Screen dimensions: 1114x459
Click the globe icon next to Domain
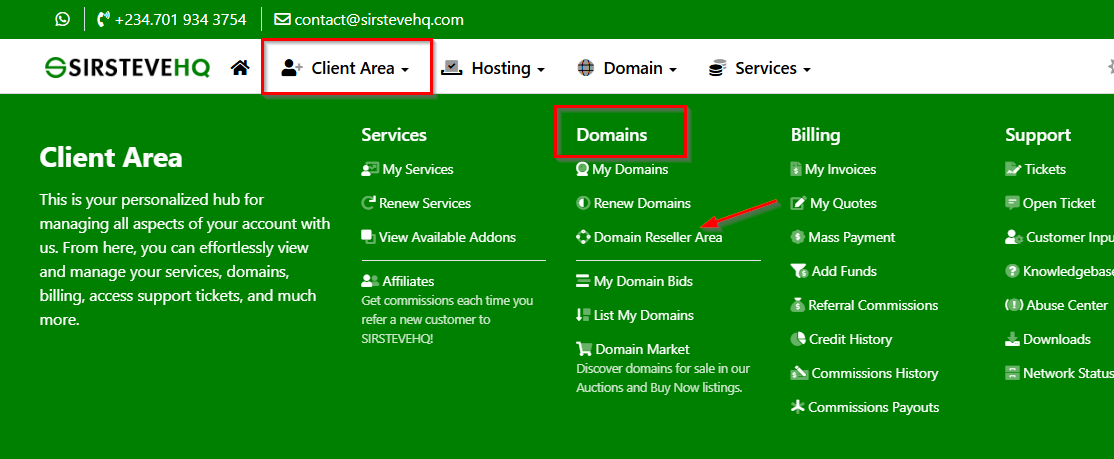click(x=585, y=68)
